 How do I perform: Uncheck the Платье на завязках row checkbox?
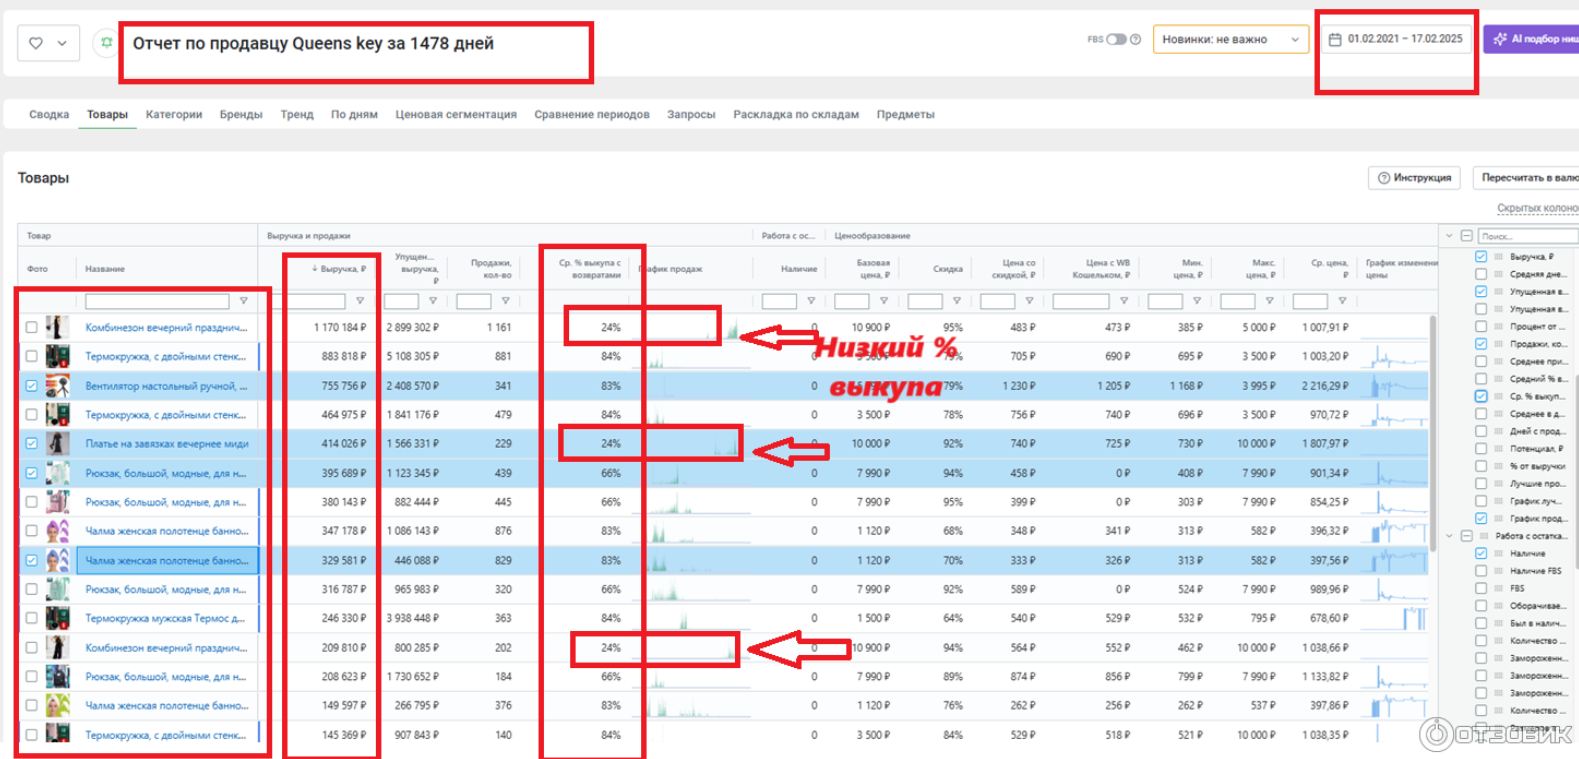pos(31,444)
